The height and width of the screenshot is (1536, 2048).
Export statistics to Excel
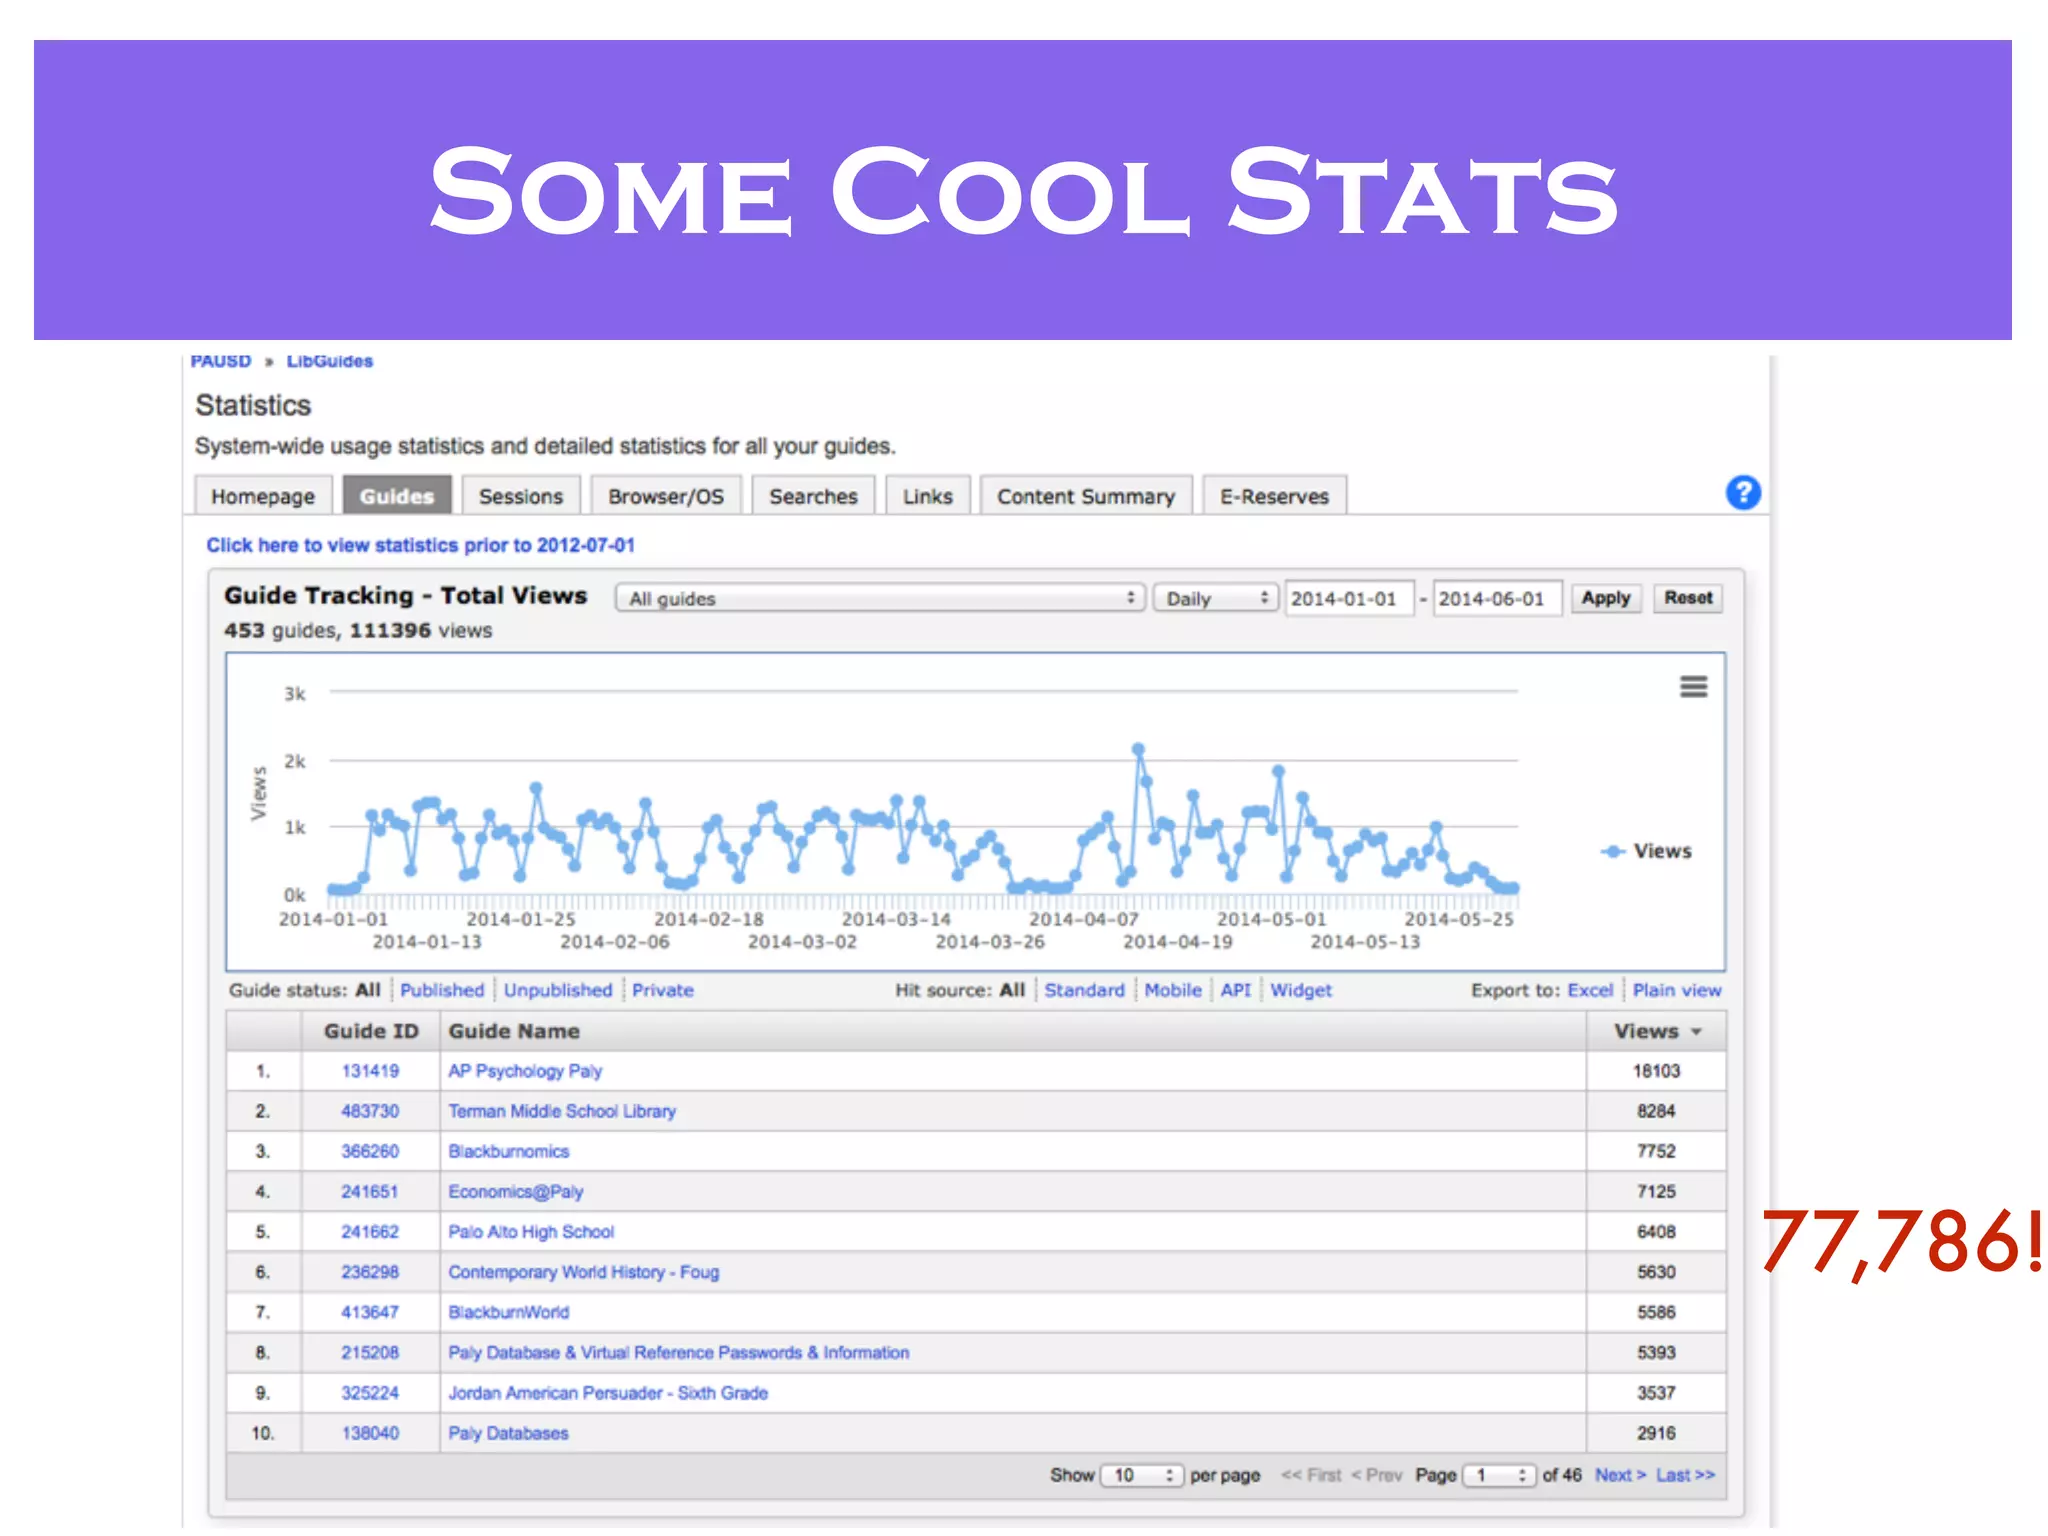coord(1590,990)
